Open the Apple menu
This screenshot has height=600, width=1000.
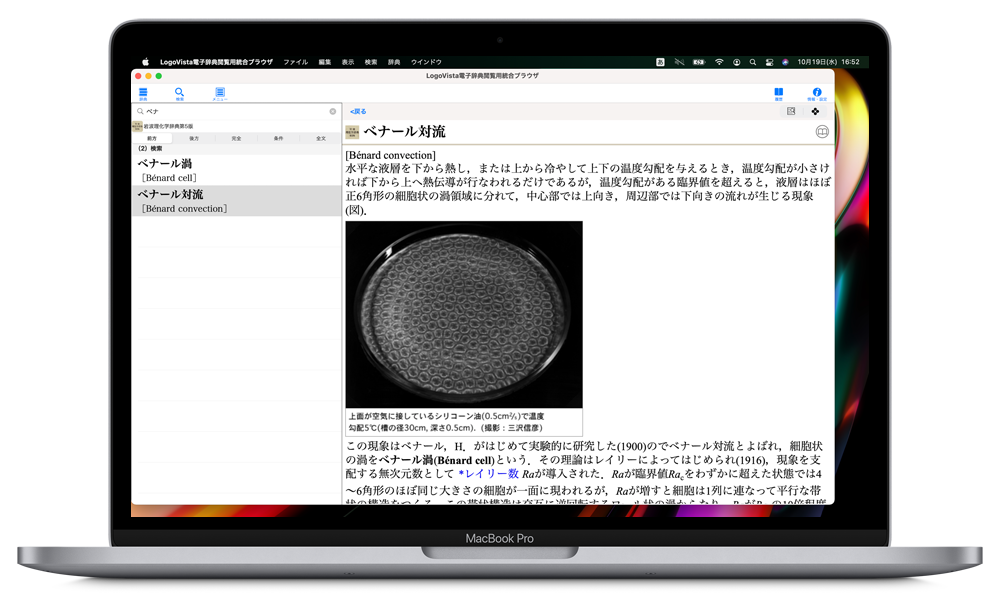click(145, 62)
